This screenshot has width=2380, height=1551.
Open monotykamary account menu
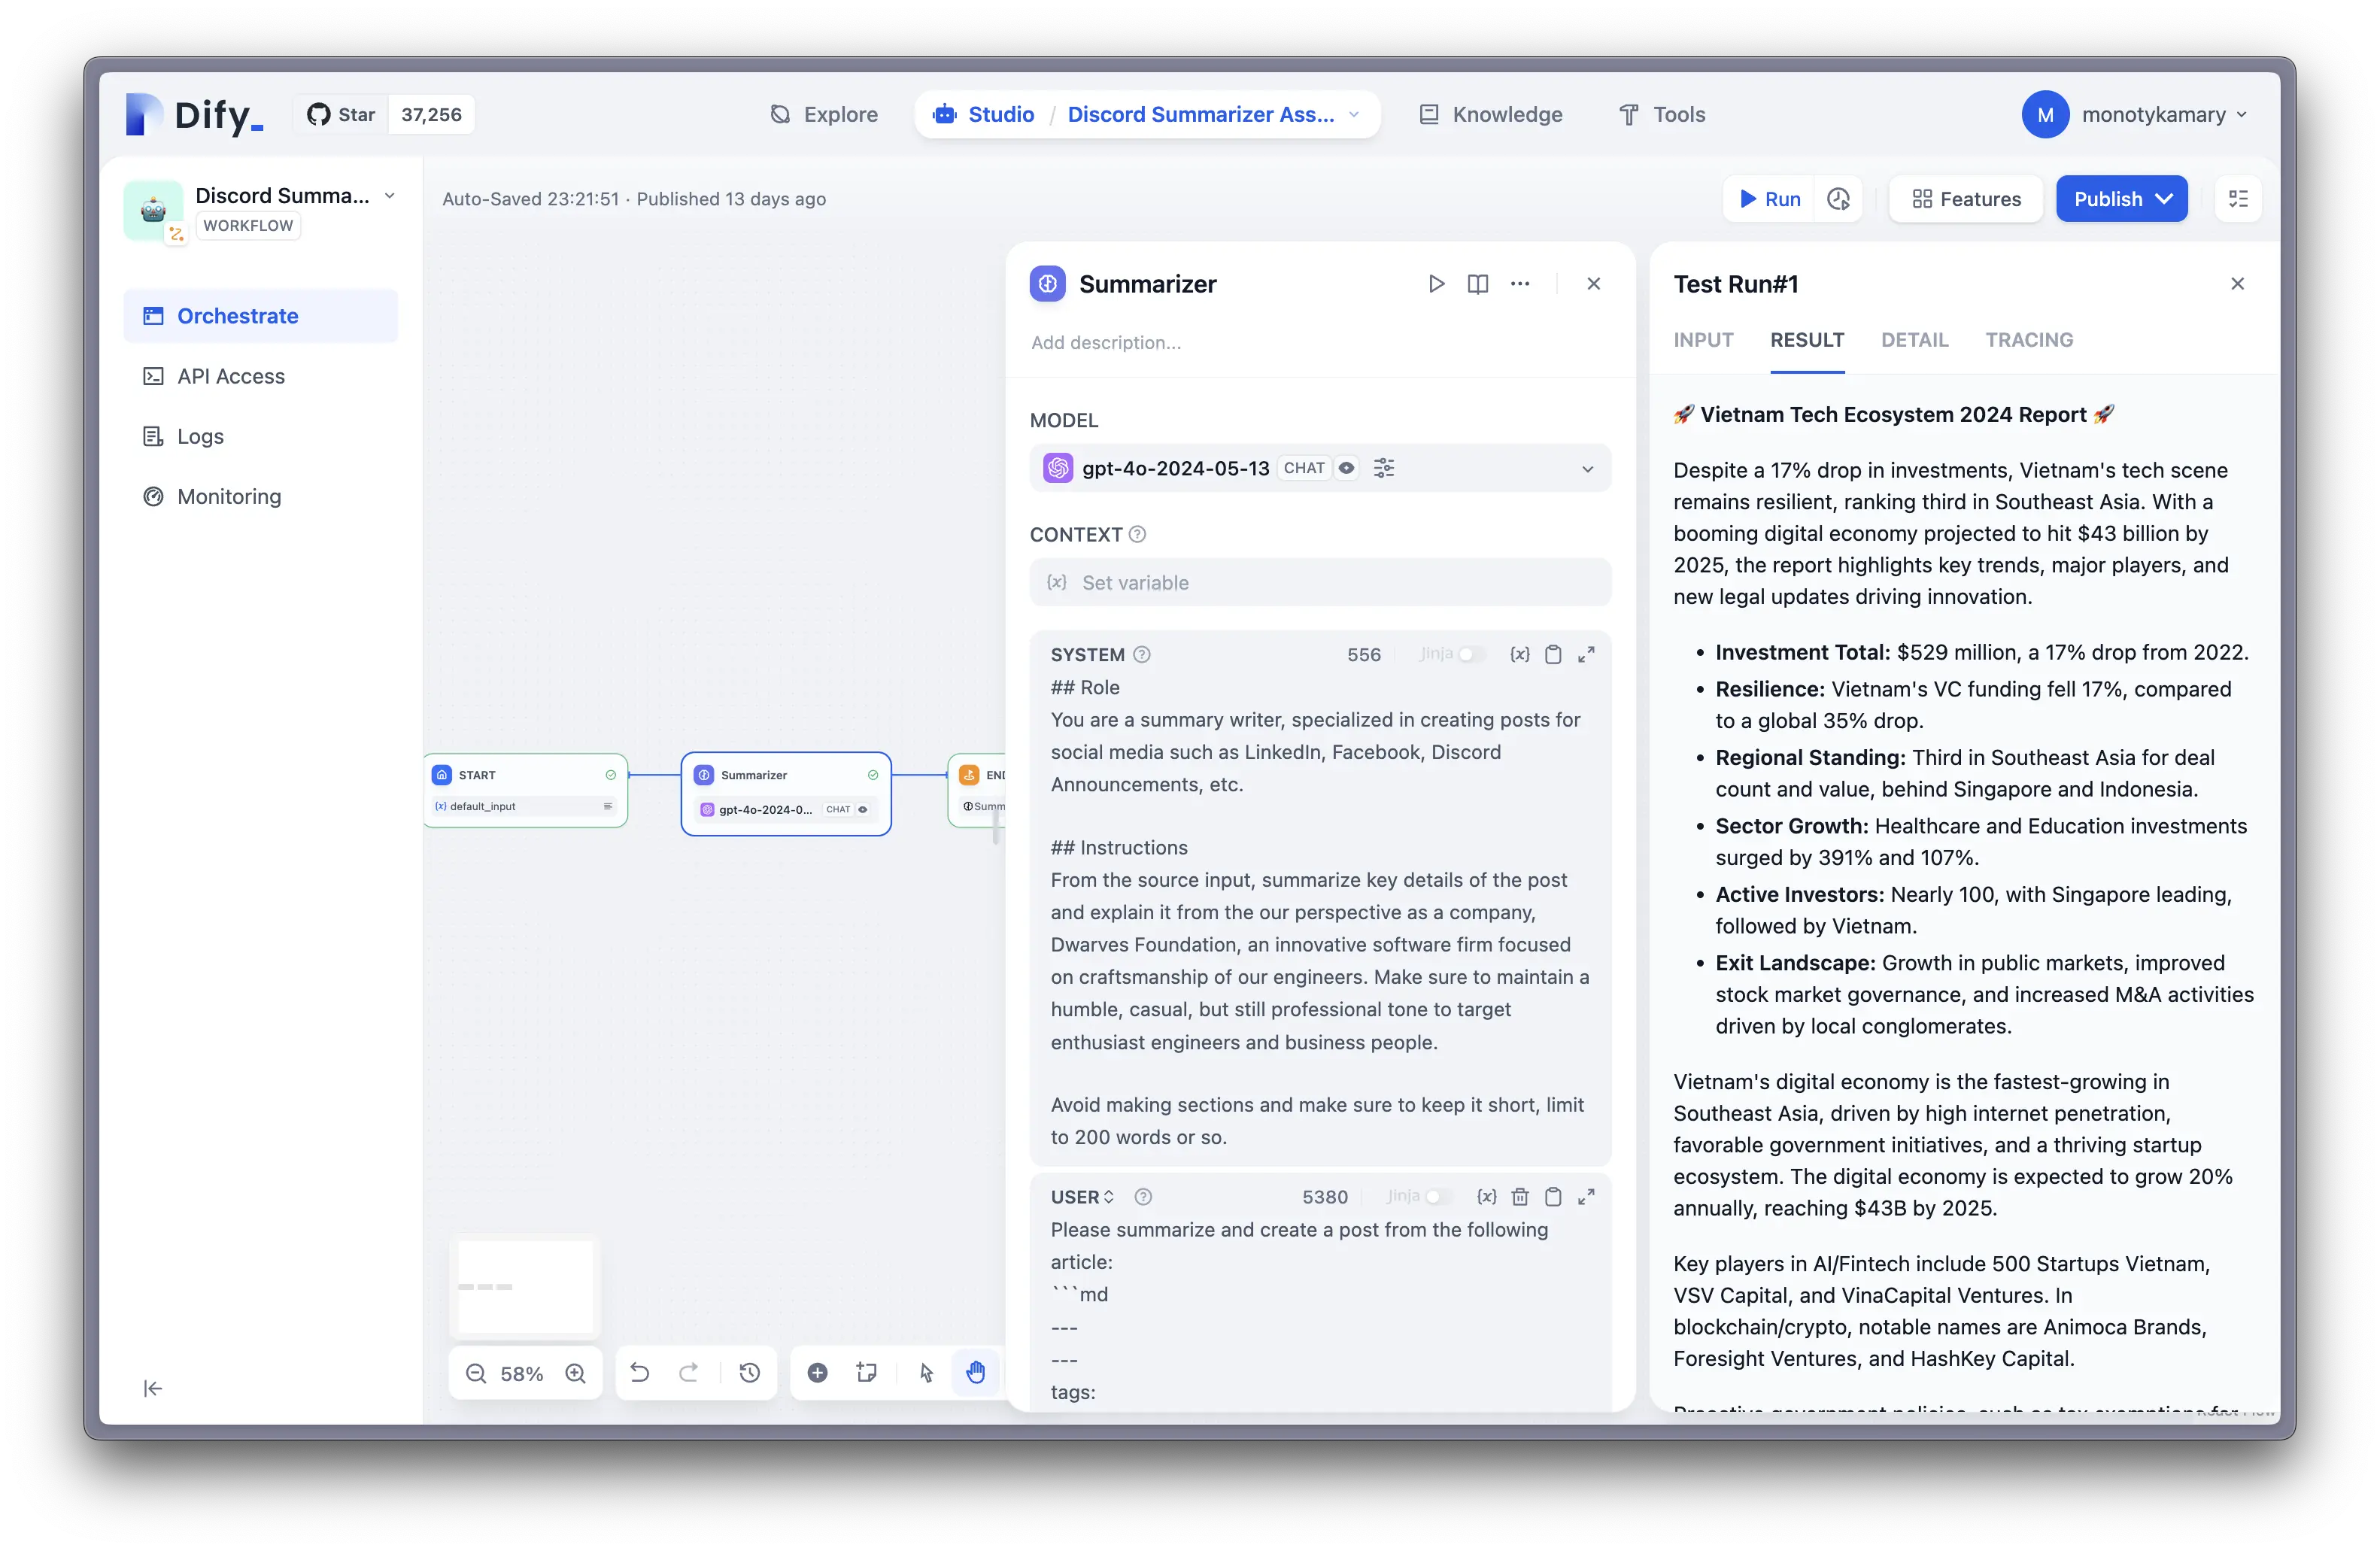point(2133,115)
